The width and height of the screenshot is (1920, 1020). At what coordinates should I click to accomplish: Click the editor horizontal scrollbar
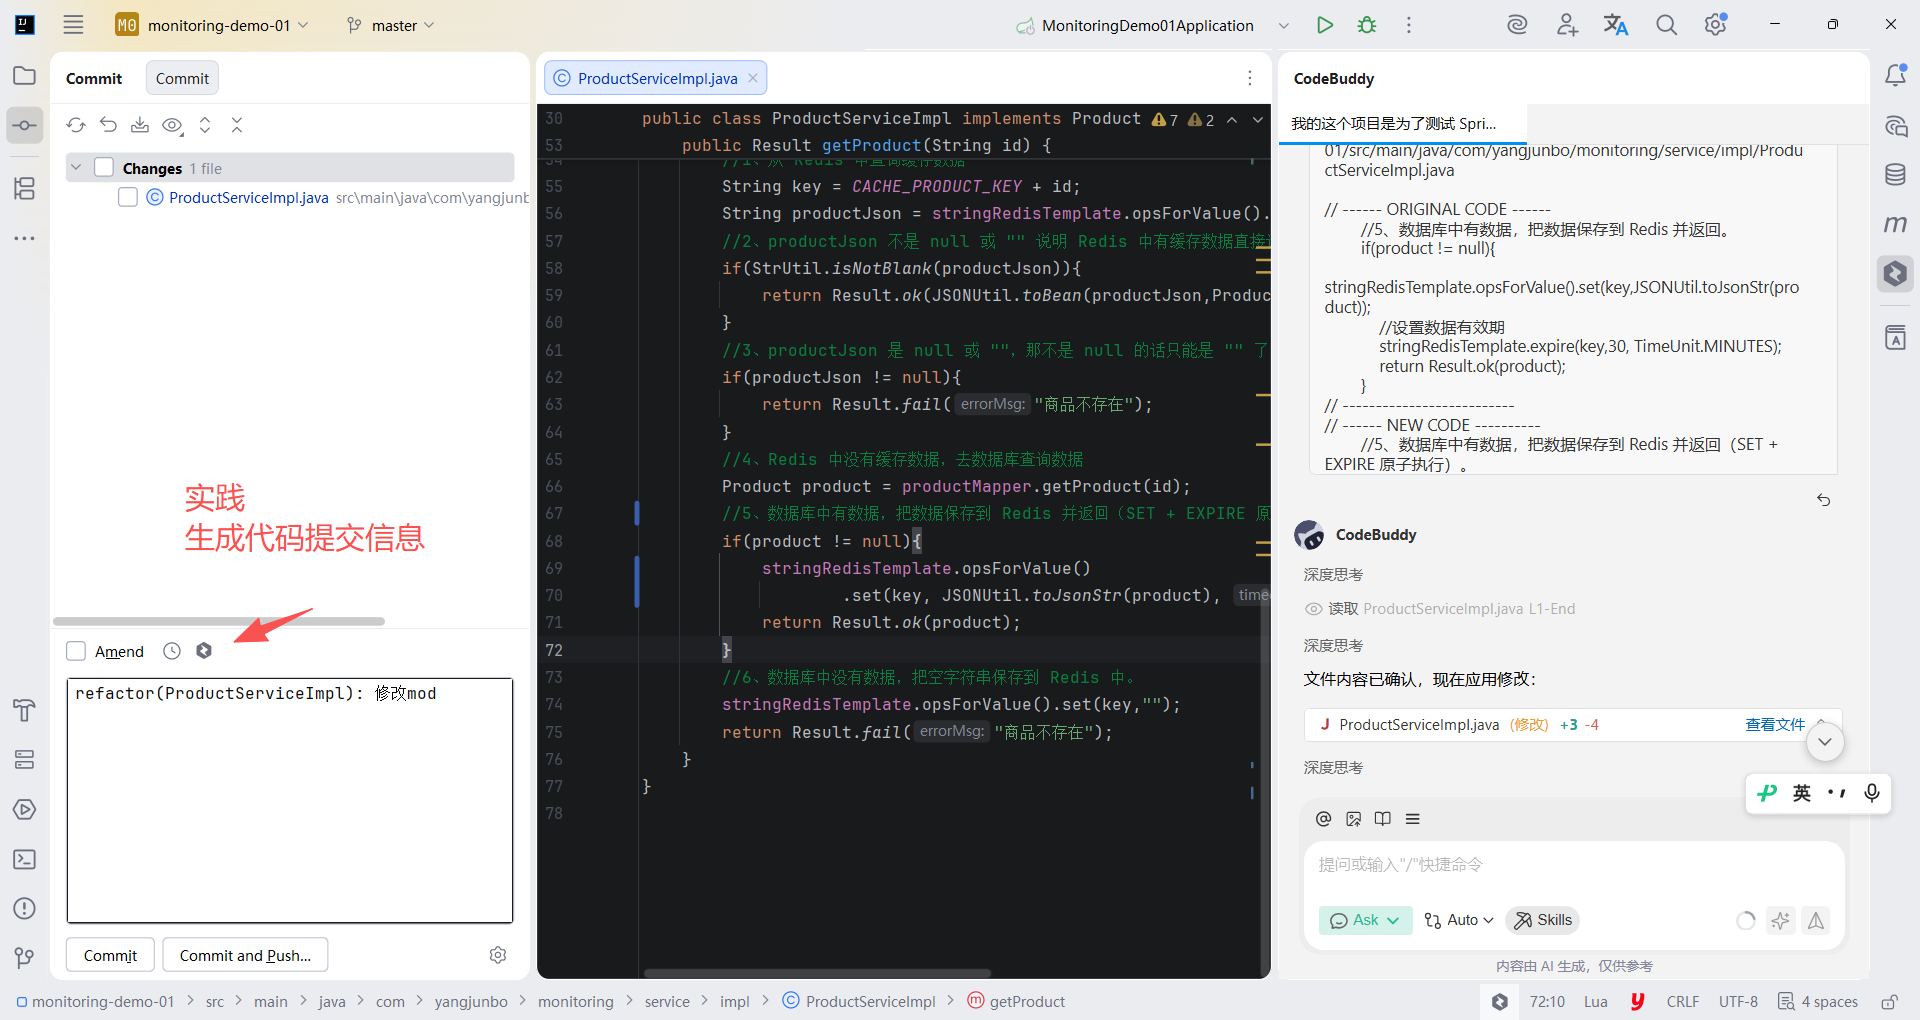pyautogui.click(x=817, y=973)
